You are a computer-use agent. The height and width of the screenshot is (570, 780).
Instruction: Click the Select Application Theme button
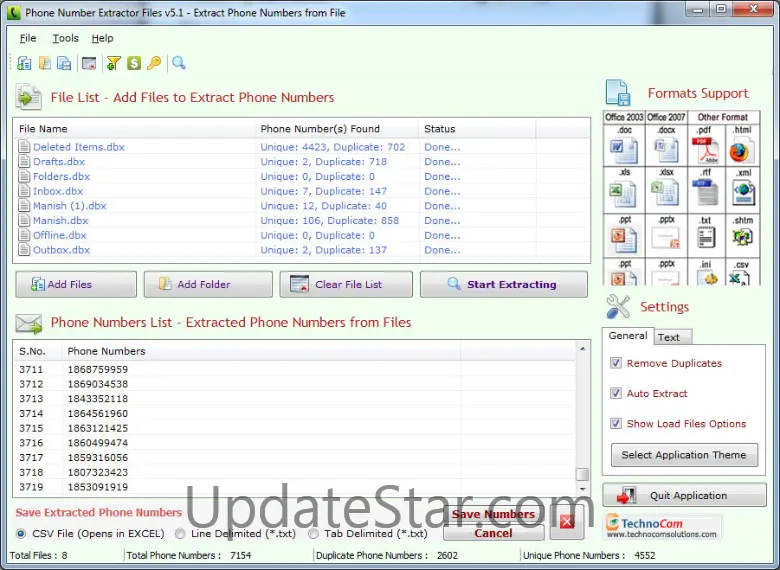tap(684, 455)
